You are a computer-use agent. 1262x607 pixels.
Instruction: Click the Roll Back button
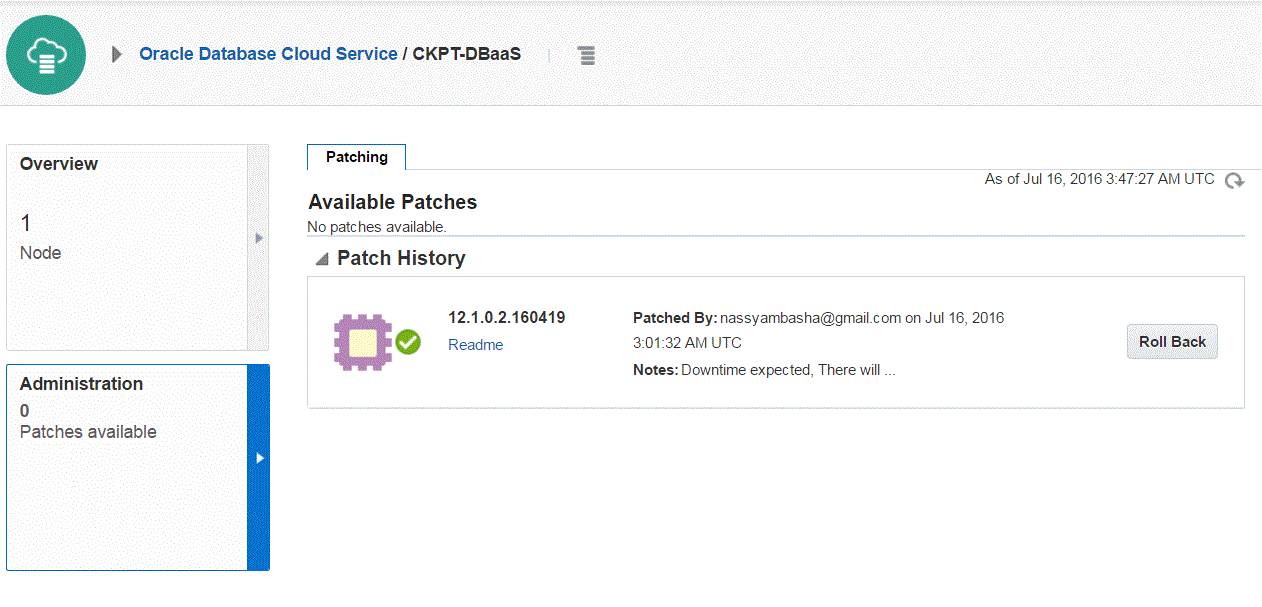pos(1172,341)
